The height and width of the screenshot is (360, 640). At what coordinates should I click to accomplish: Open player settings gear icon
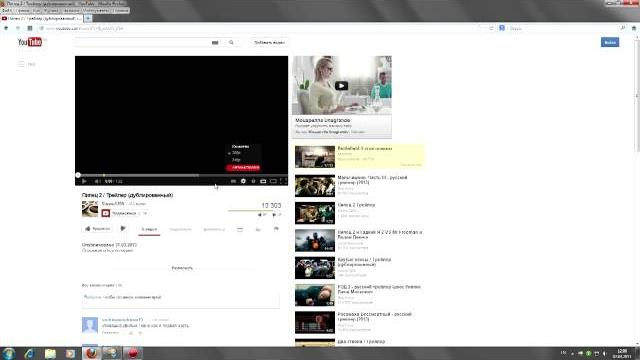click(x=243, y=181)
